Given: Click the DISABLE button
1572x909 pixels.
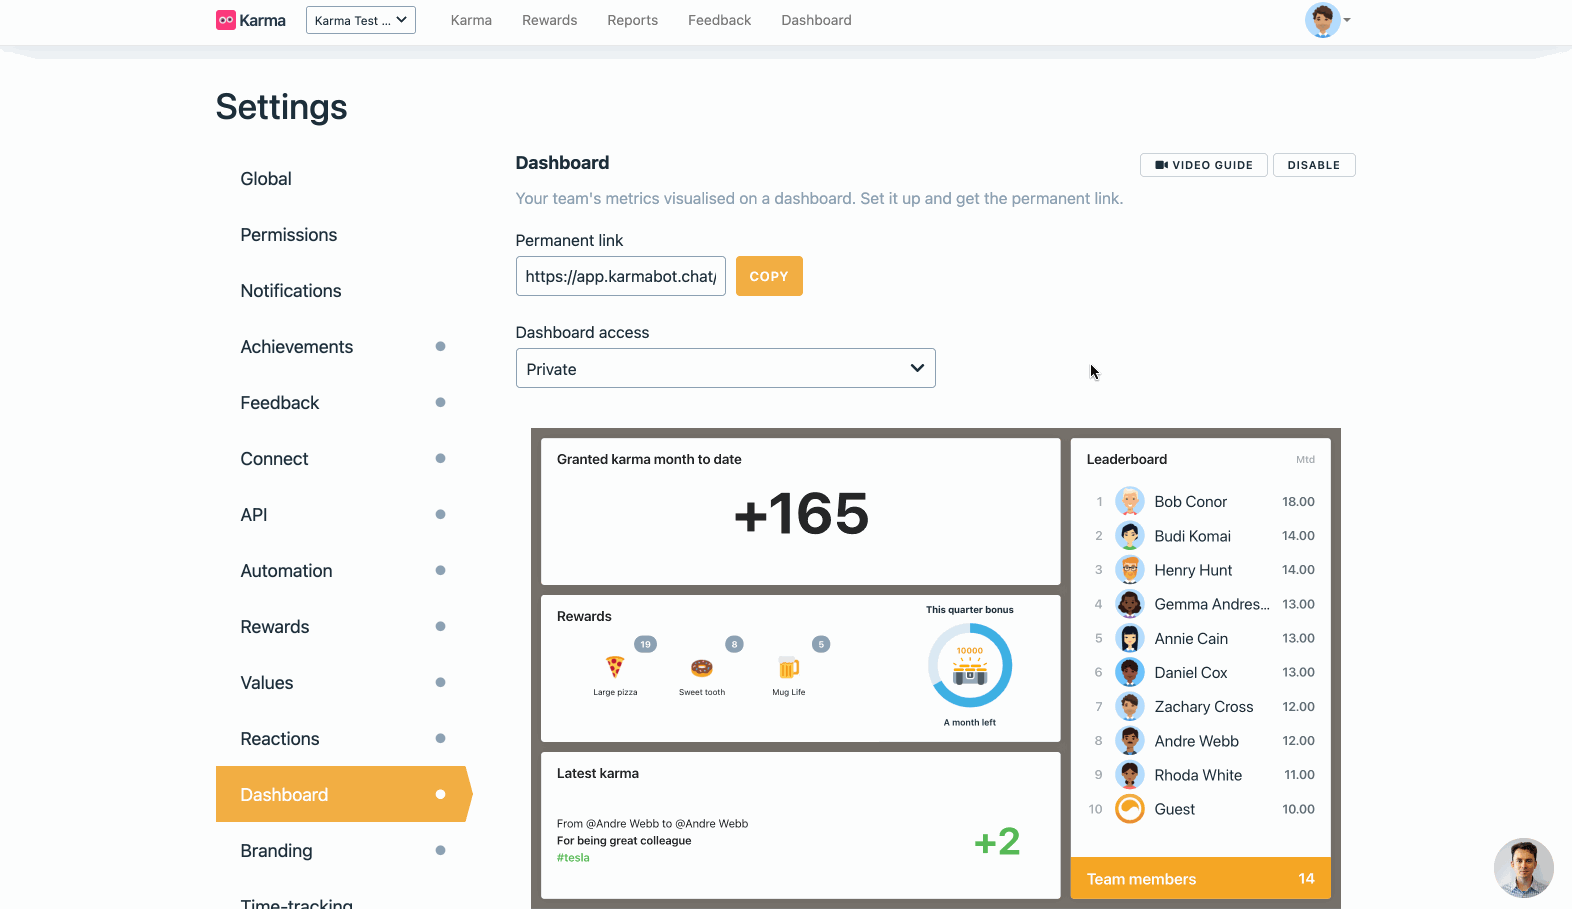Looking at the screenshot, I should pos(1314,165).
